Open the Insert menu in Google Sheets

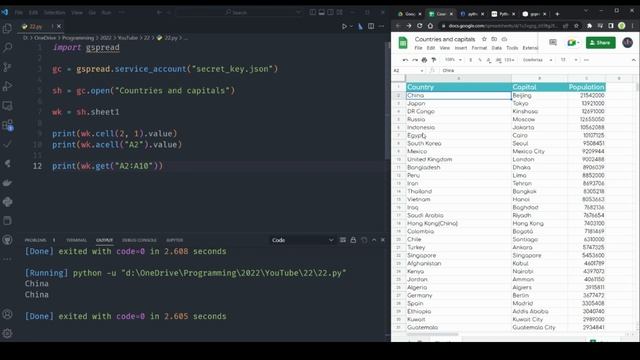click(461, 48)
